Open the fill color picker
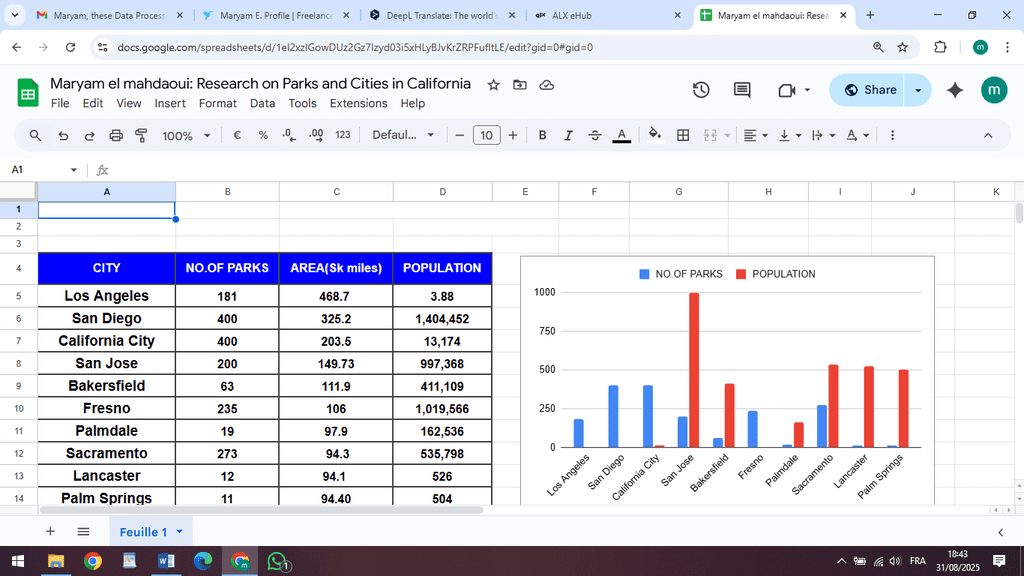Viewport: 1024px width, 576px height. [655, 135]
